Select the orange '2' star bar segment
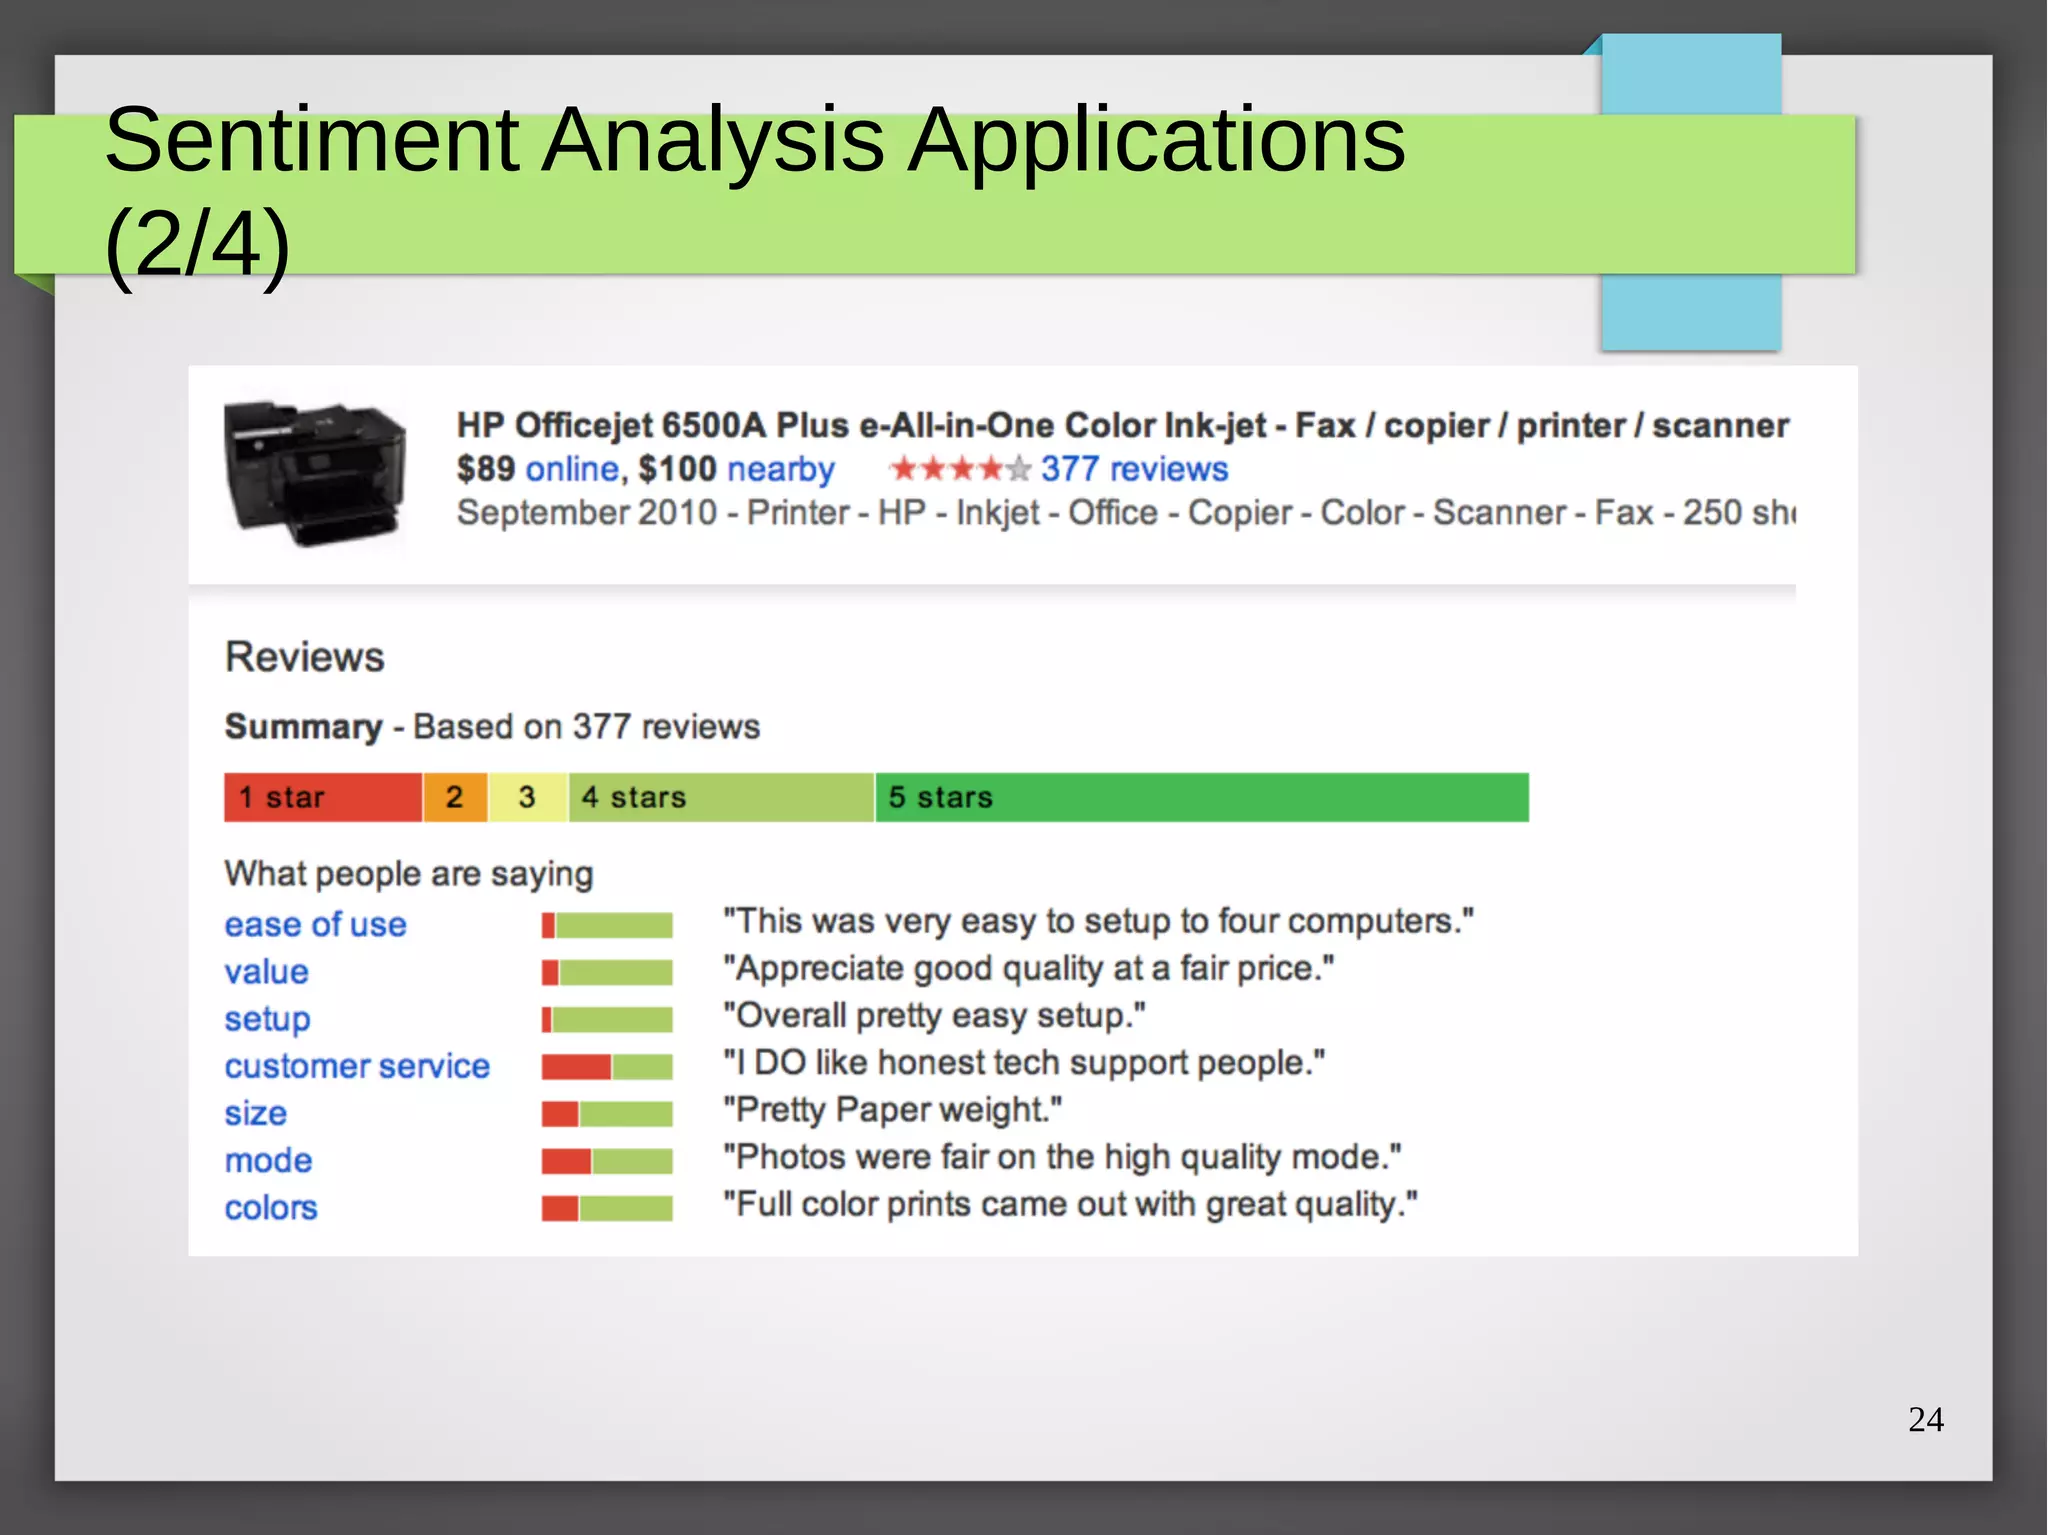This screenshot has width=2048, height=1535. (x=455, y=797)
